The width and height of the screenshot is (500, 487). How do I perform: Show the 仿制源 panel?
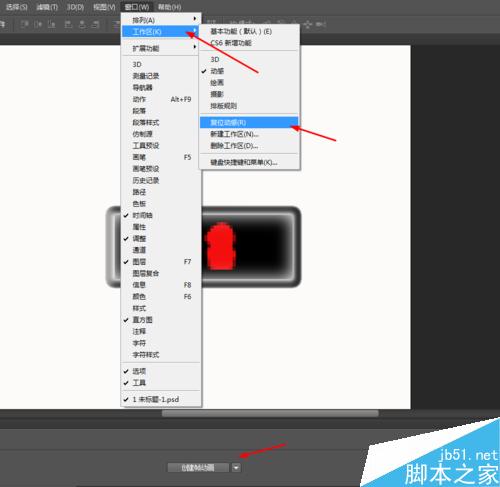coord(161,134)
